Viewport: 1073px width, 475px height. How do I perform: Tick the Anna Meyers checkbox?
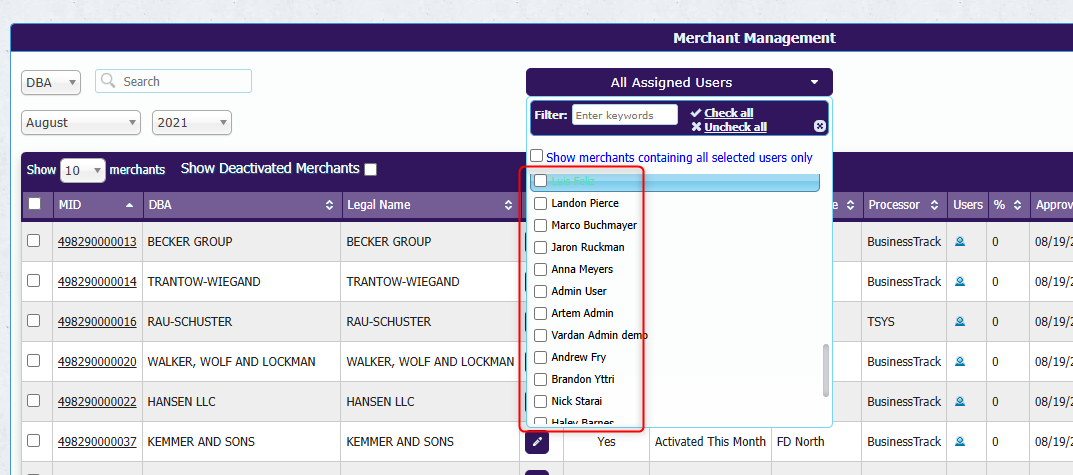pyautogui.click(x=541, y=269)
